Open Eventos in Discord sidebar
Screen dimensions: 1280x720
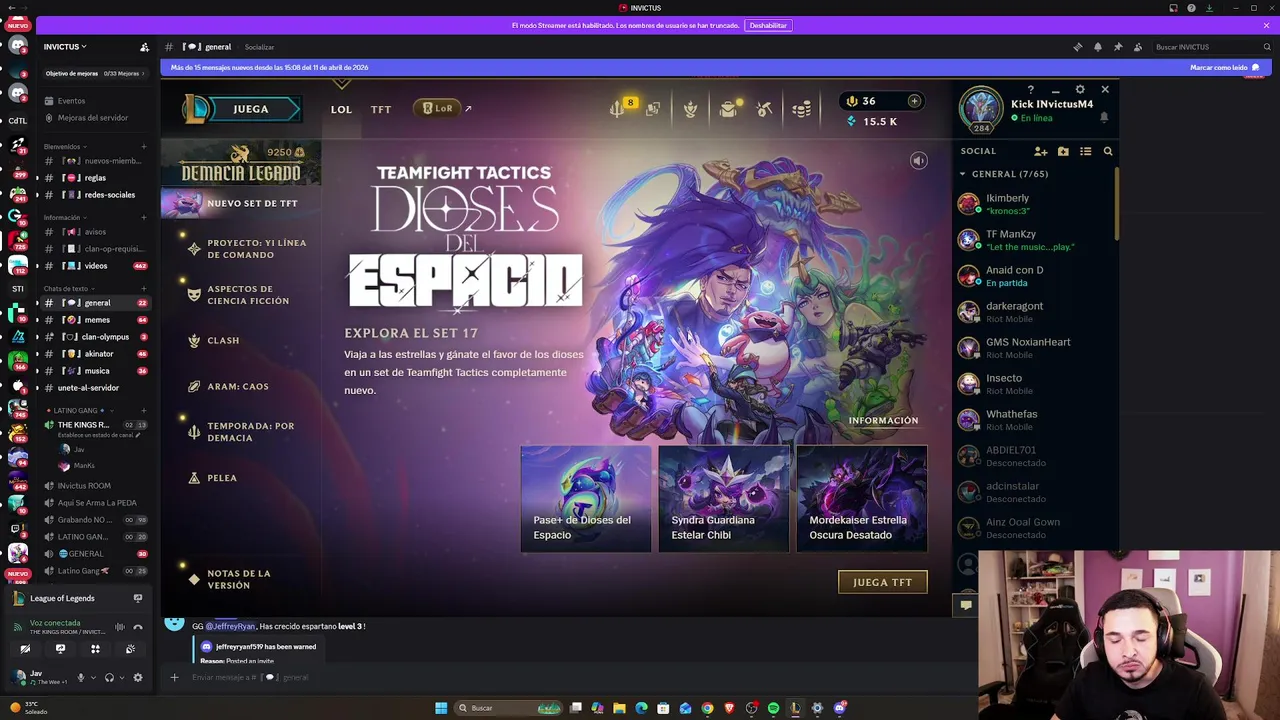coord(71,101)
